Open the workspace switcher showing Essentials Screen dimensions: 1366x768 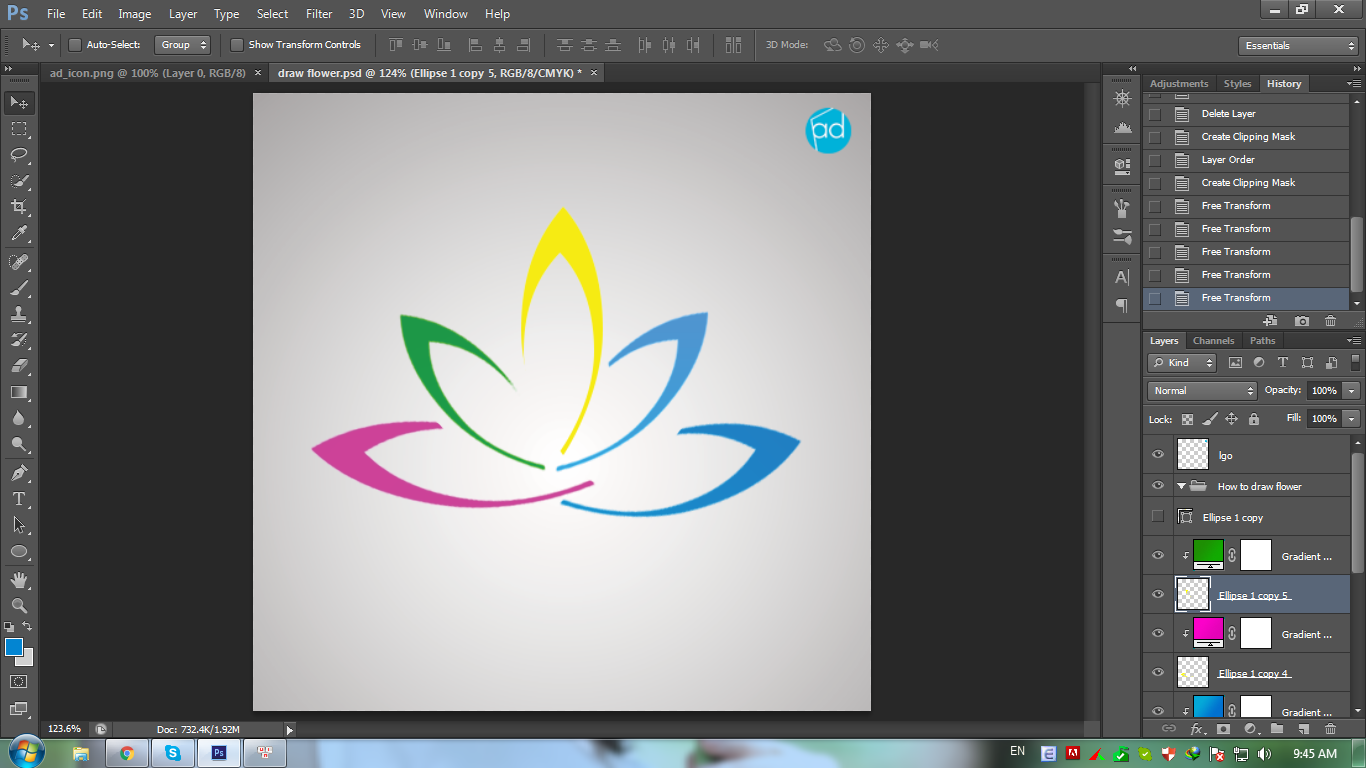coord(1296,45)
